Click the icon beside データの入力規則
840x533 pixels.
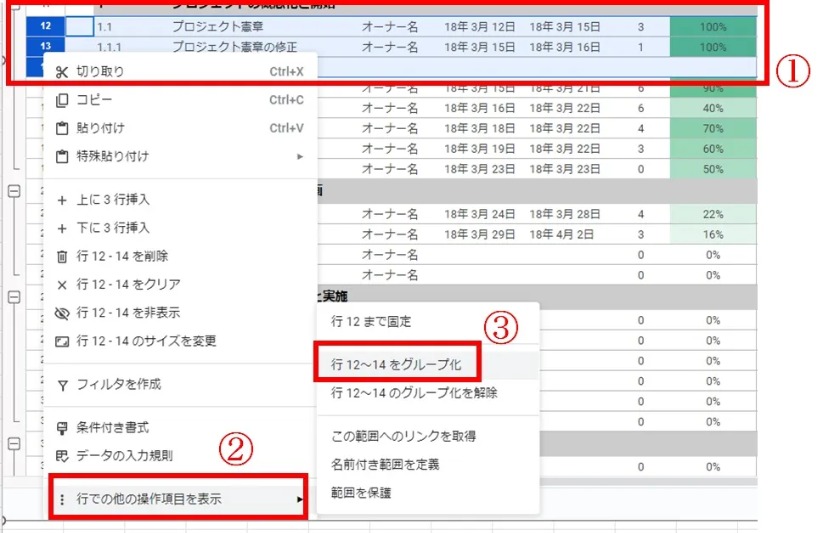tap(62, 456)
